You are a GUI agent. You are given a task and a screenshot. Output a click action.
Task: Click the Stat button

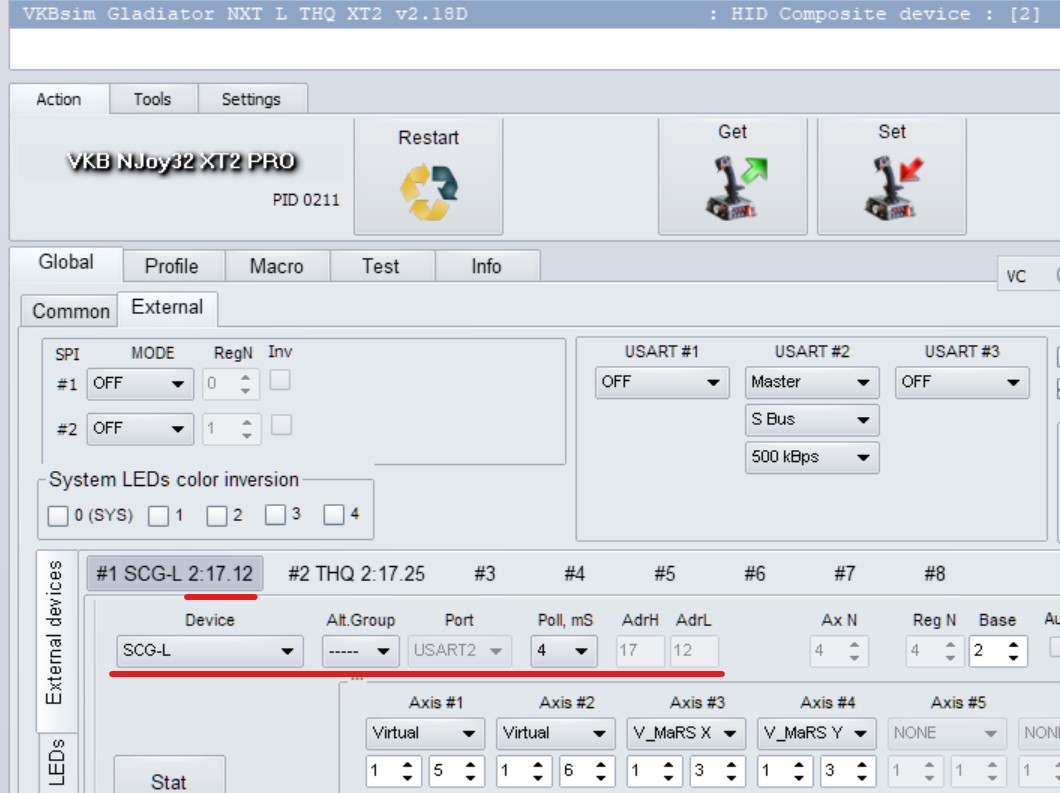coord(169,776)
